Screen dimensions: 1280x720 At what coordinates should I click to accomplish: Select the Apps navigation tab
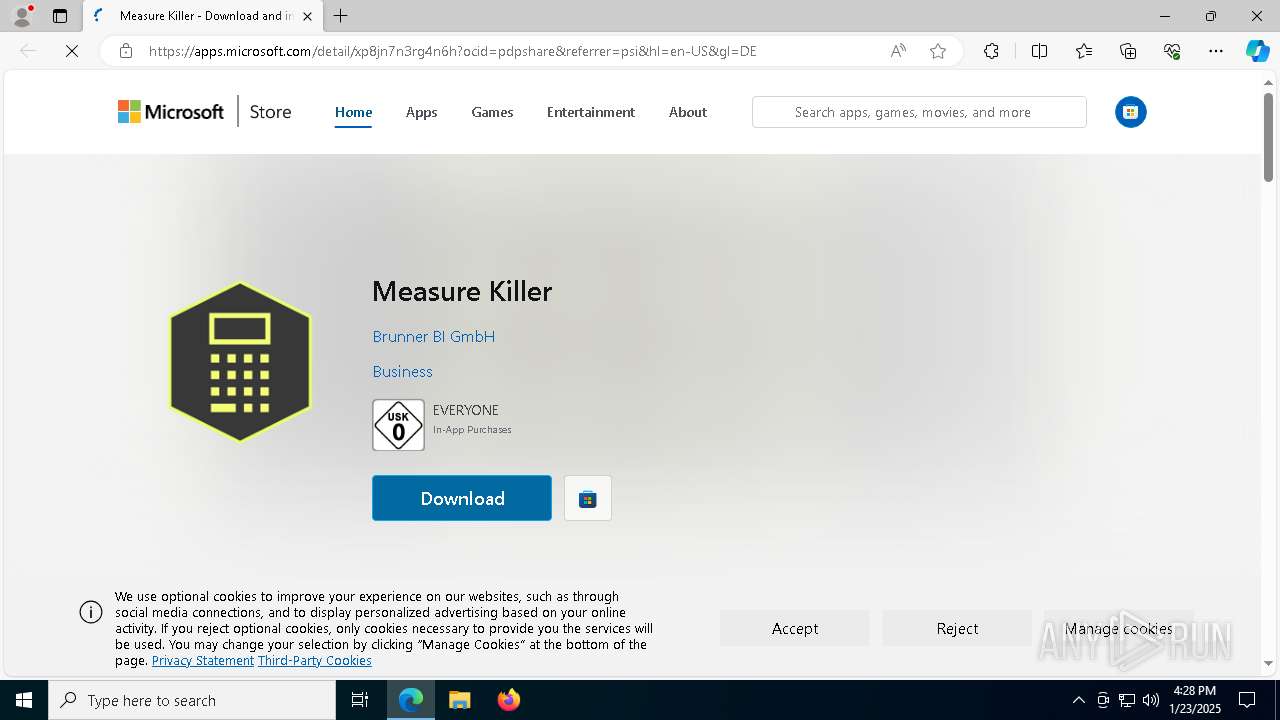coord(421,112)
